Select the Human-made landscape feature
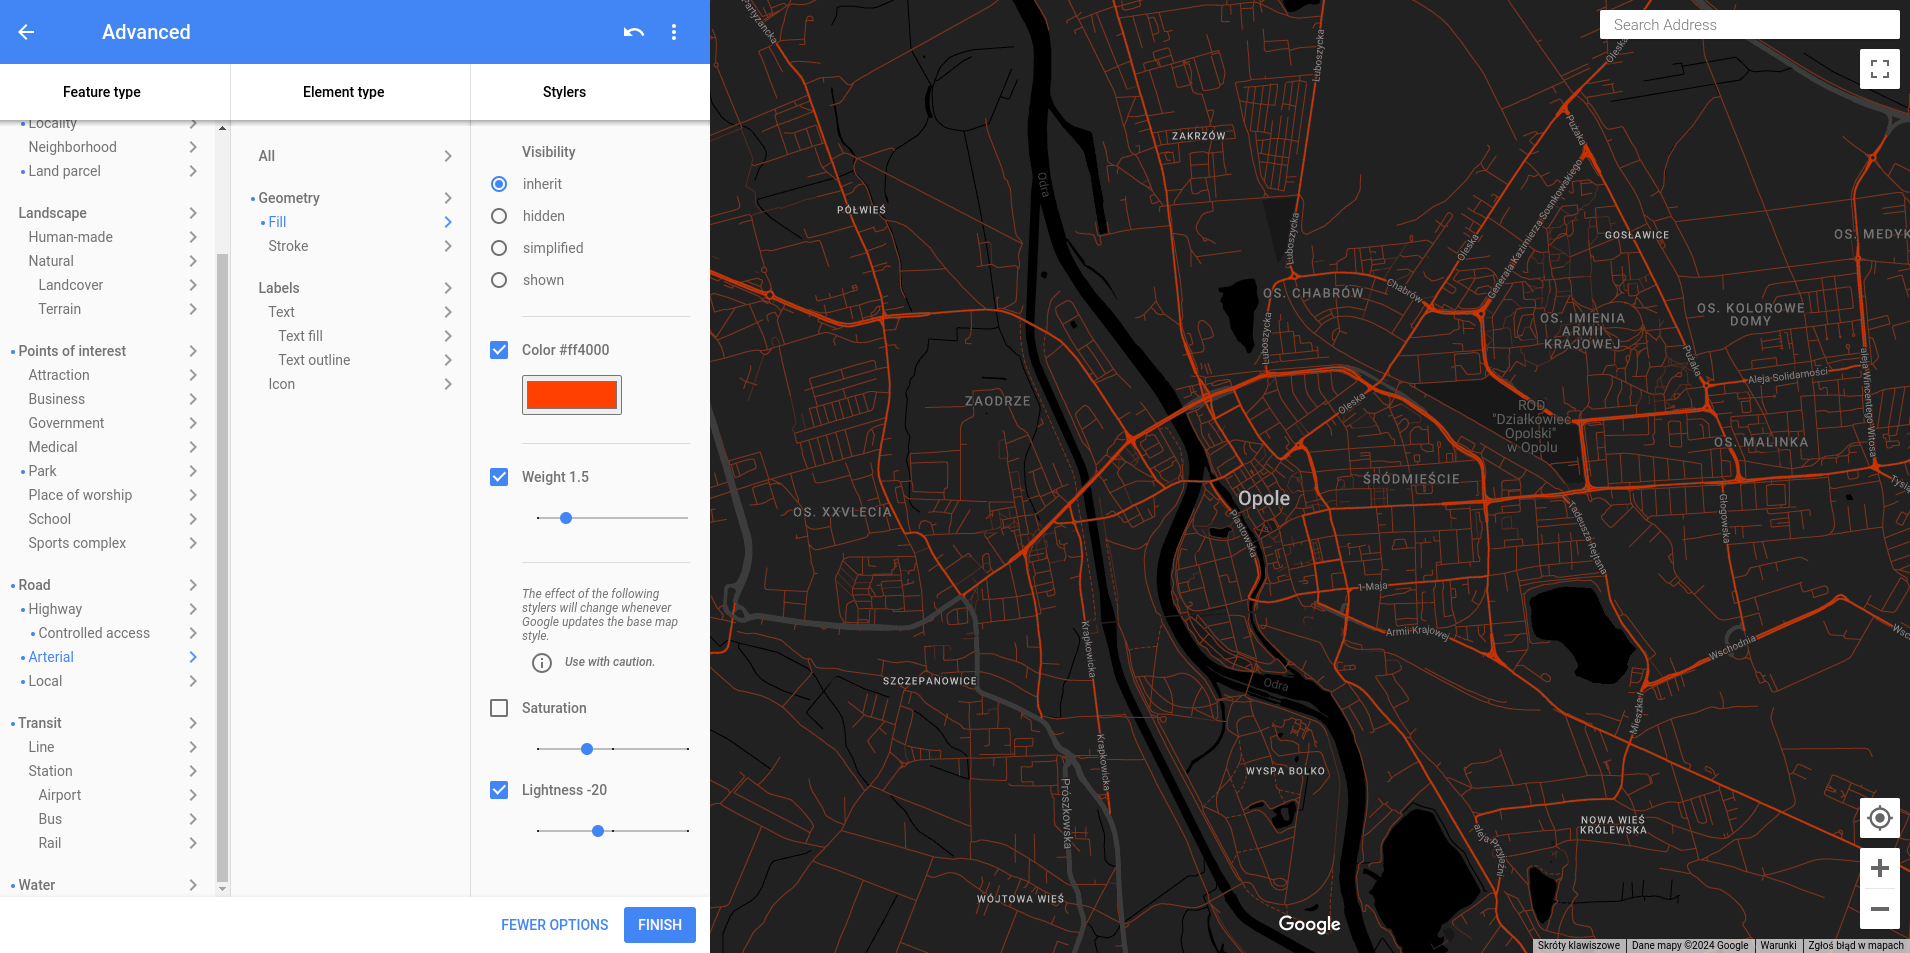1910x953 pixels. 70,237
